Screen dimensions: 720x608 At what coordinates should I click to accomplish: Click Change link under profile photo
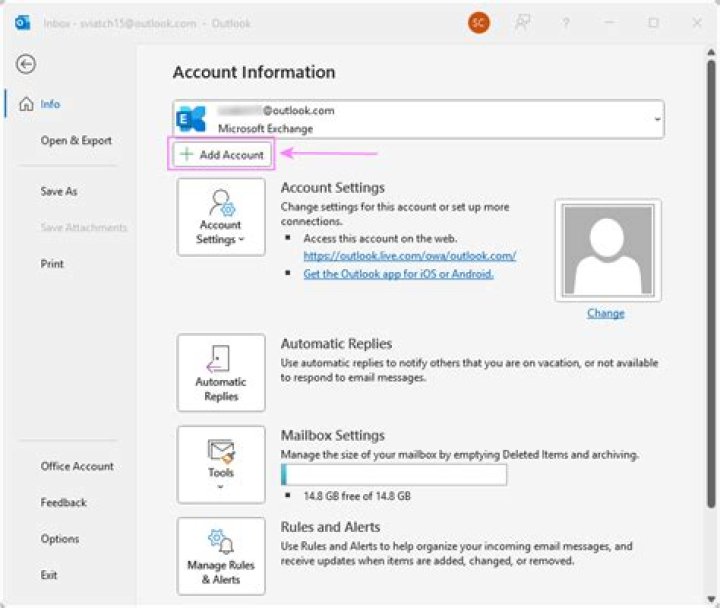tap(605, 313)
